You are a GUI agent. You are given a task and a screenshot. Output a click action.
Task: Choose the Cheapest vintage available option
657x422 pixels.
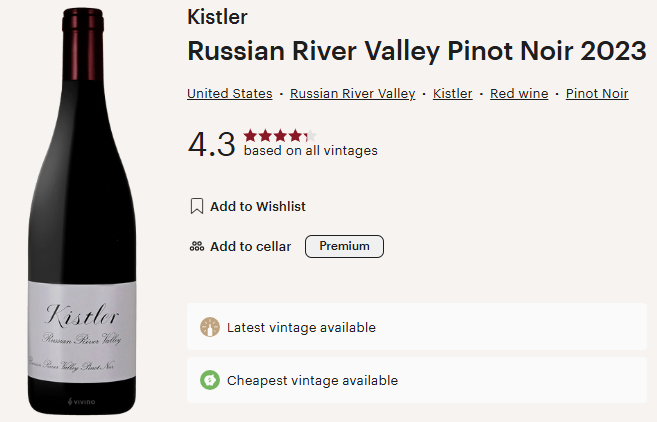[312, 381]
